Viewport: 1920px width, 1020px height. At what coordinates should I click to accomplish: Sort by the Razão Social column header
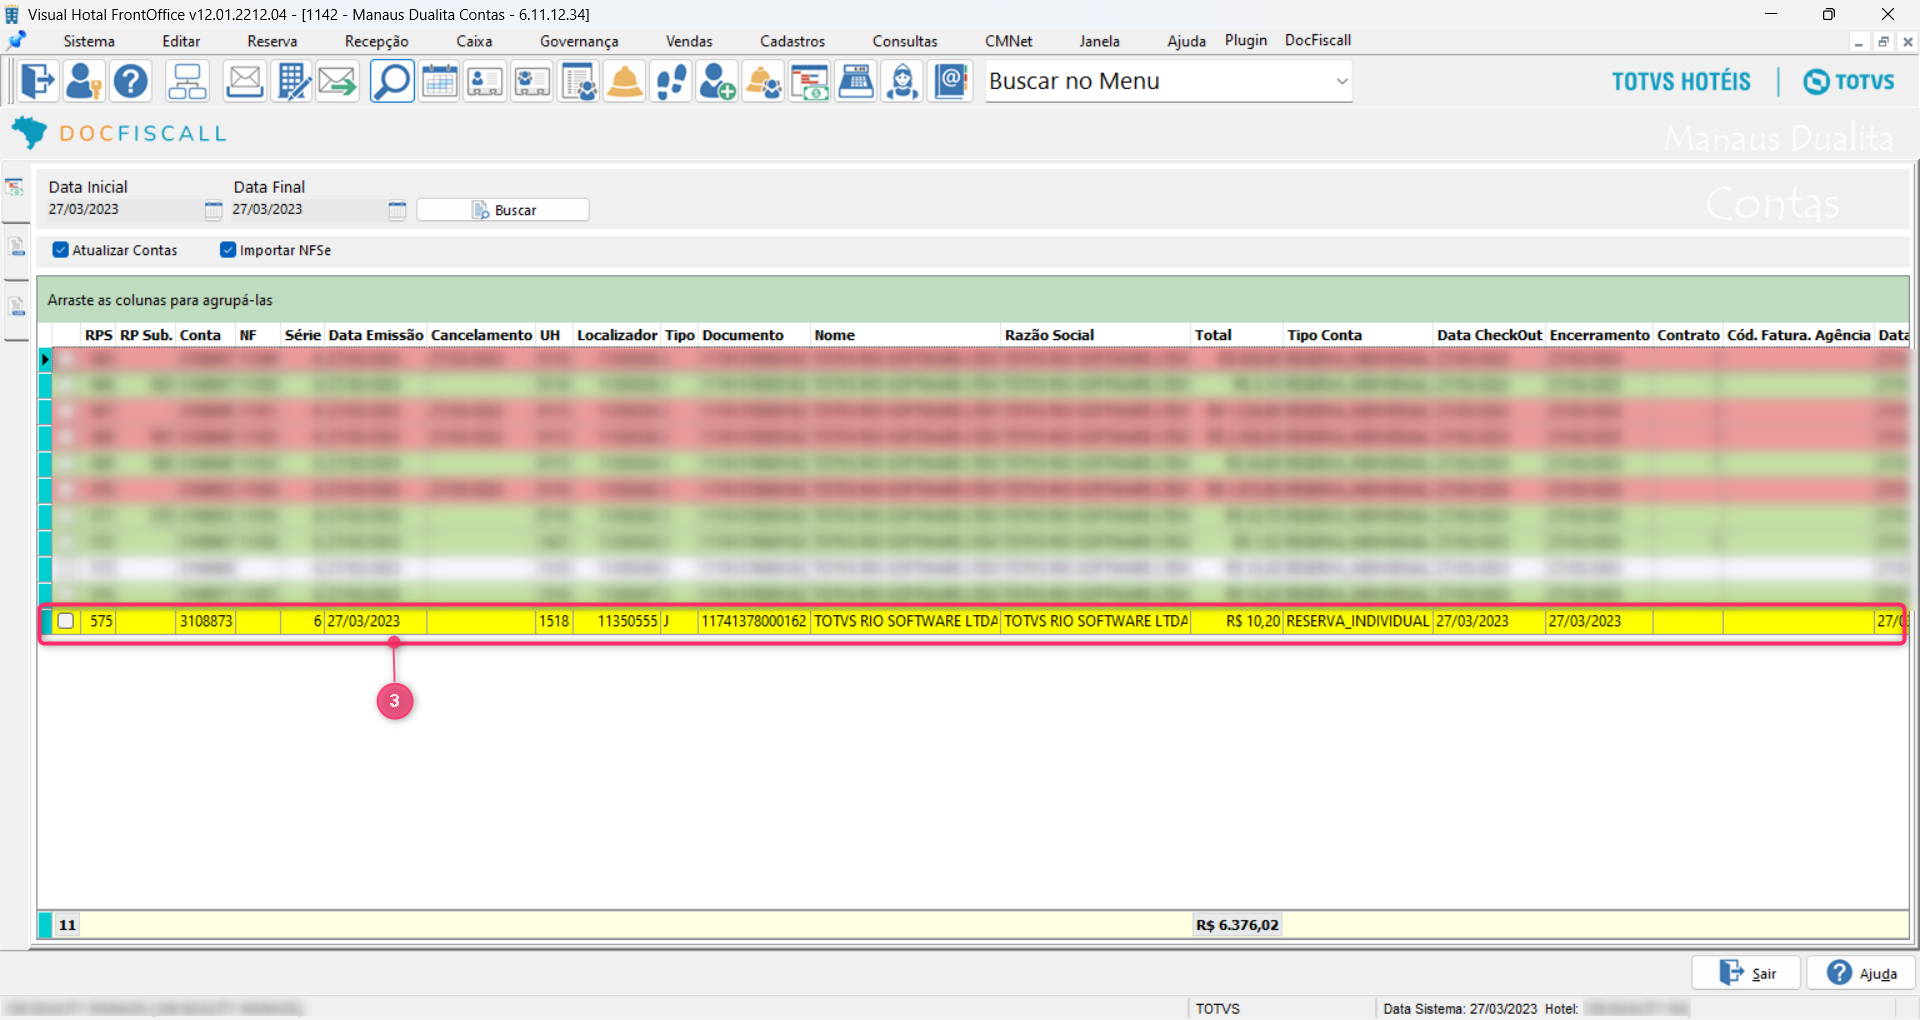pos(1096,335)
